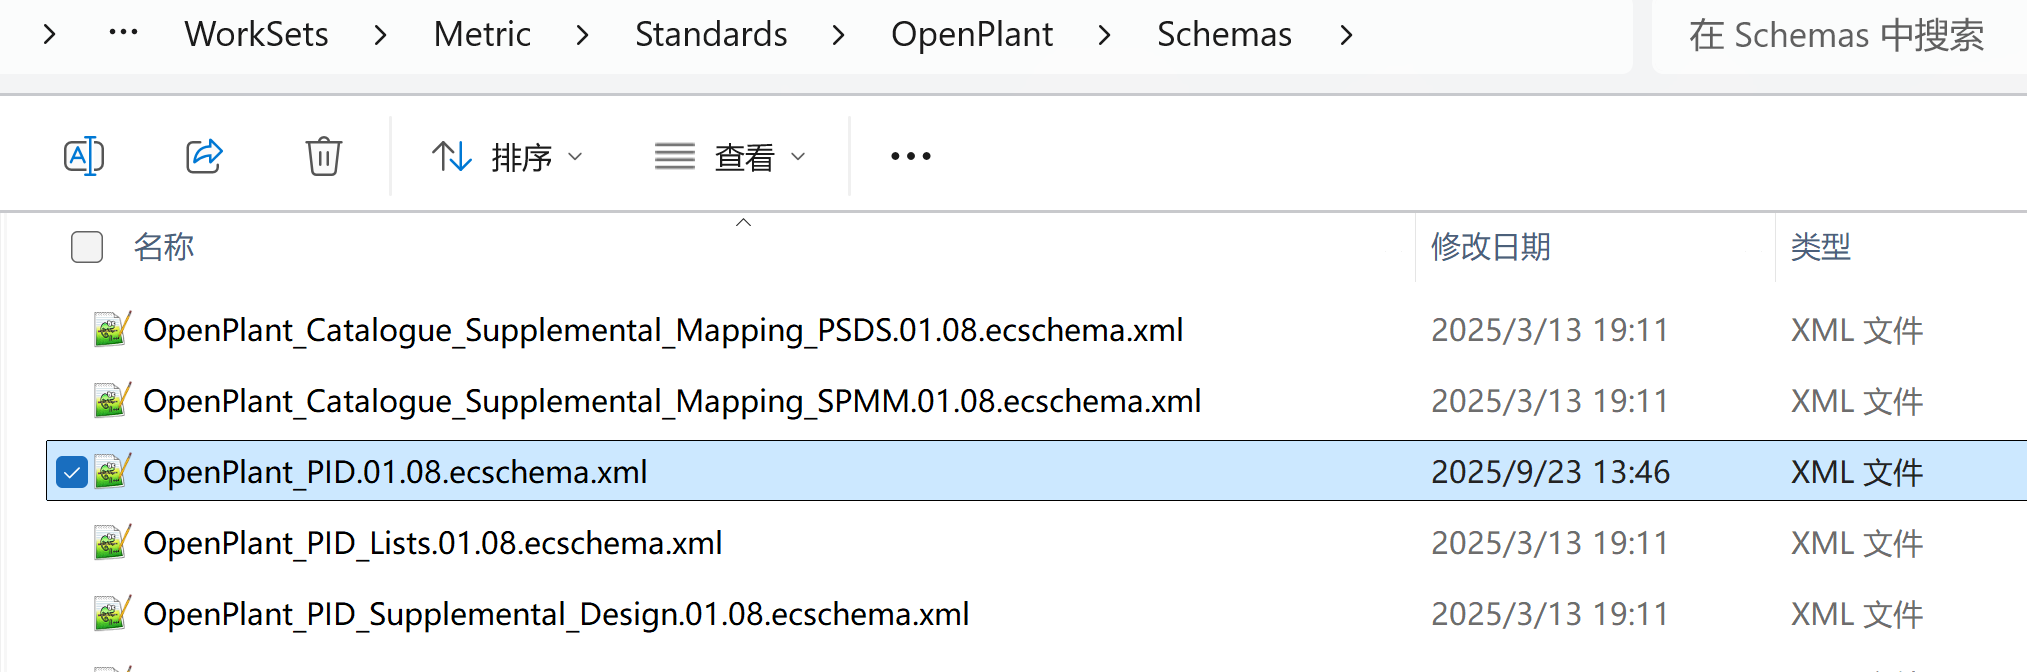Expand the chevron after Schemas breadcrumb
The height and width of the screenshot is (672, 2027).
[1346, 35]
